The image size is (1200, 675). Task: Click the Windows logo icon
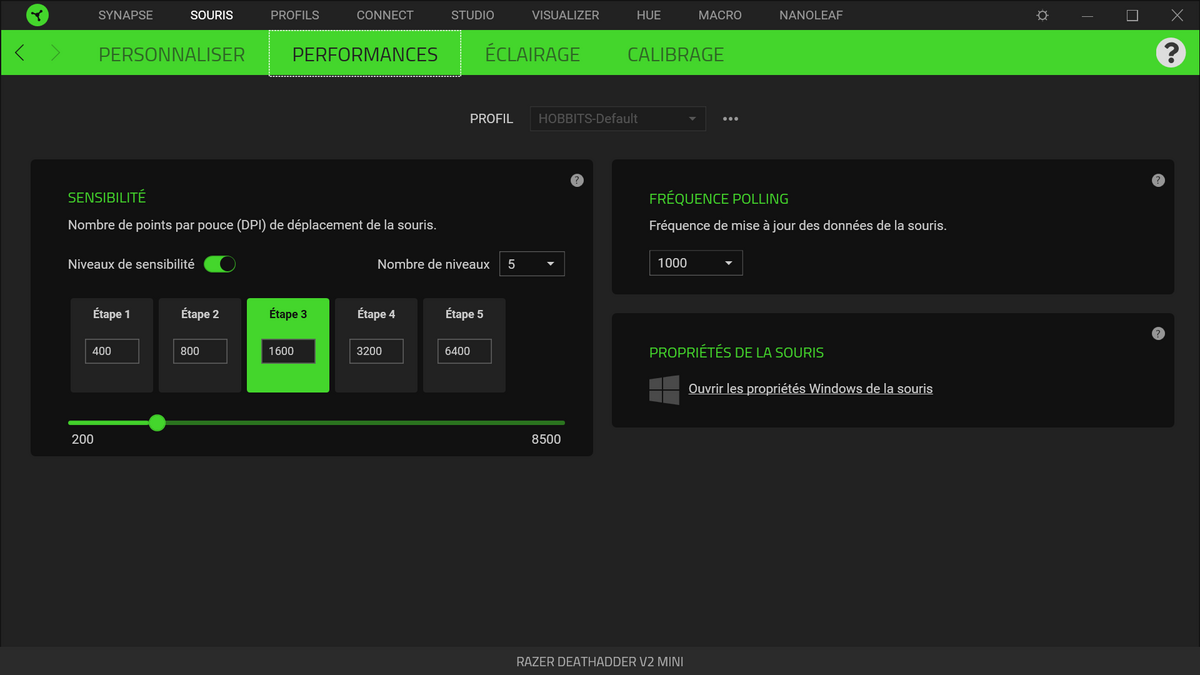click(x=664, y=390)
